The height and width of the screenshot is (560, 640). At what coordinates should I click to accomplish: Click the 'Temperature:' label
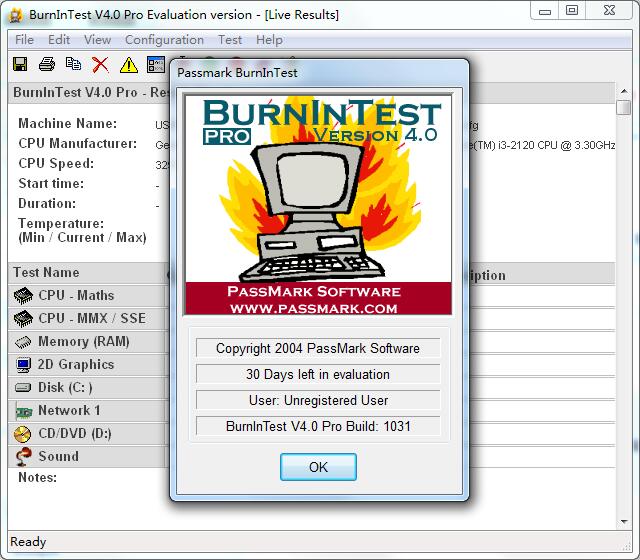click(61, 224)
